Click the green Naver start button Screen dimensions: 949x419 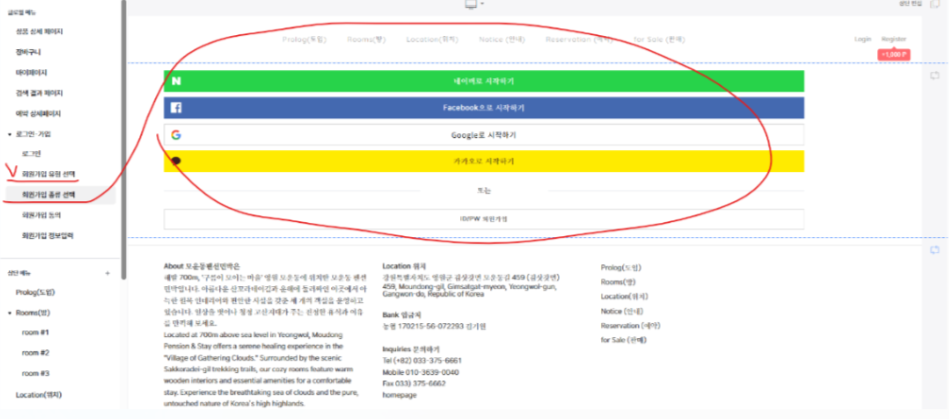(x=484, y=81)
